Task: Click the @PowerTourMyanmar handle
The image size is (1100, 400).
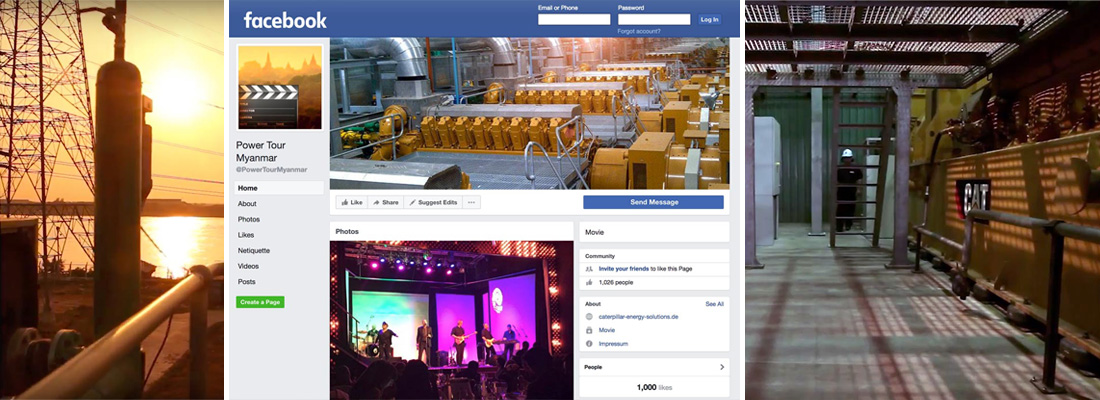Action: (271, 170)
